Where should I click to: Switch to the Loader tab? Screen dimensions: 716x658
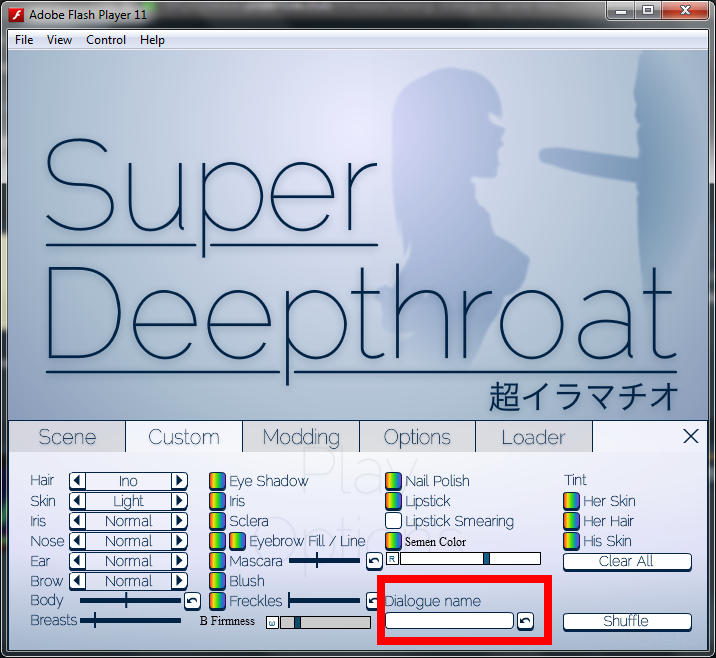(534, 437)
